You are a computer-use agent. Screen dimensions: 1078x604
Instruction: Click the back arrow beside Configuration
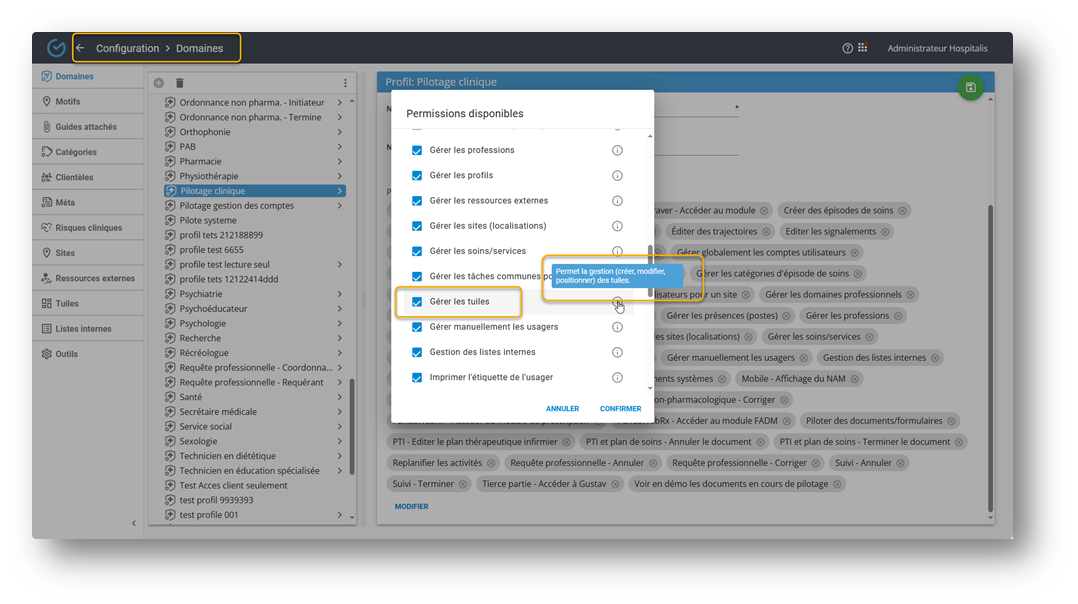80,48
